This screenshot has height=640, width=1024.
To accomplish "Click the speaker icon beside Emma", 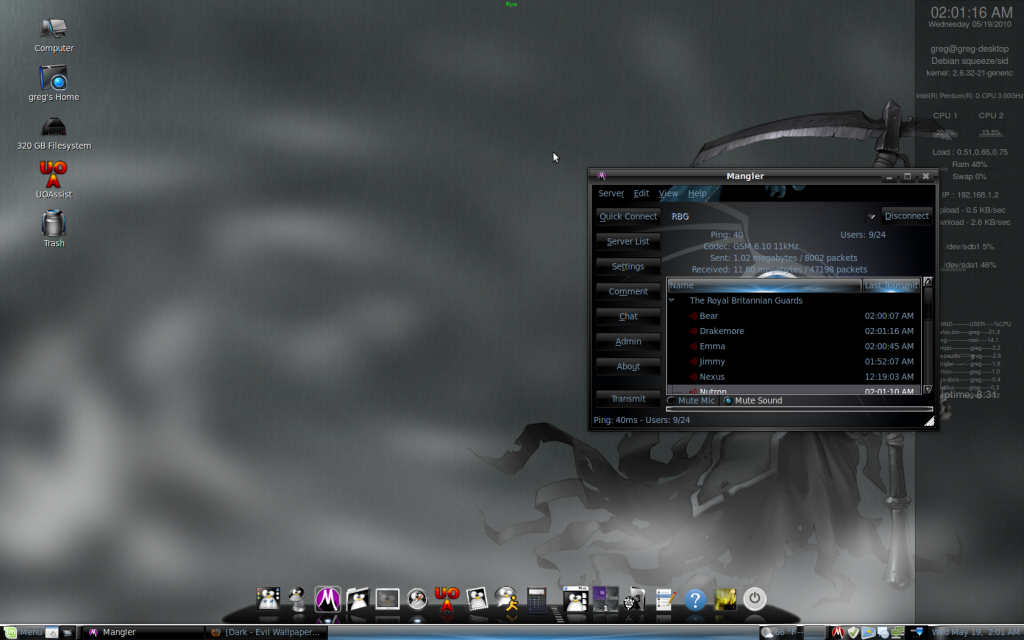I will tap(693, 346).
